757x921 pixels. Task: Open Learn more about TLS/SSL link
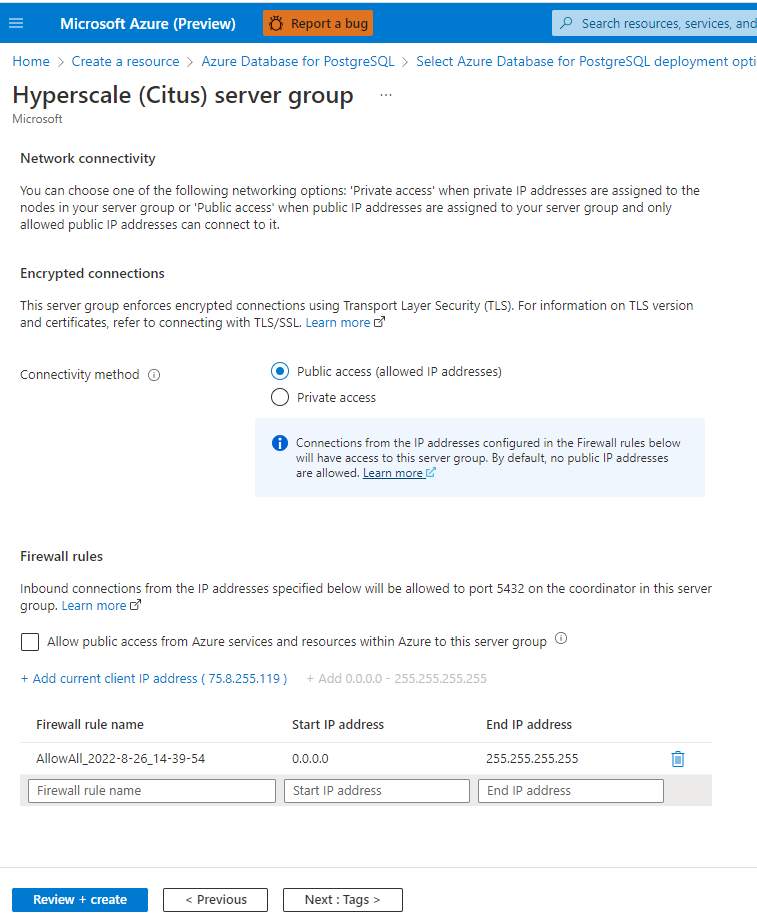(345, 322)
